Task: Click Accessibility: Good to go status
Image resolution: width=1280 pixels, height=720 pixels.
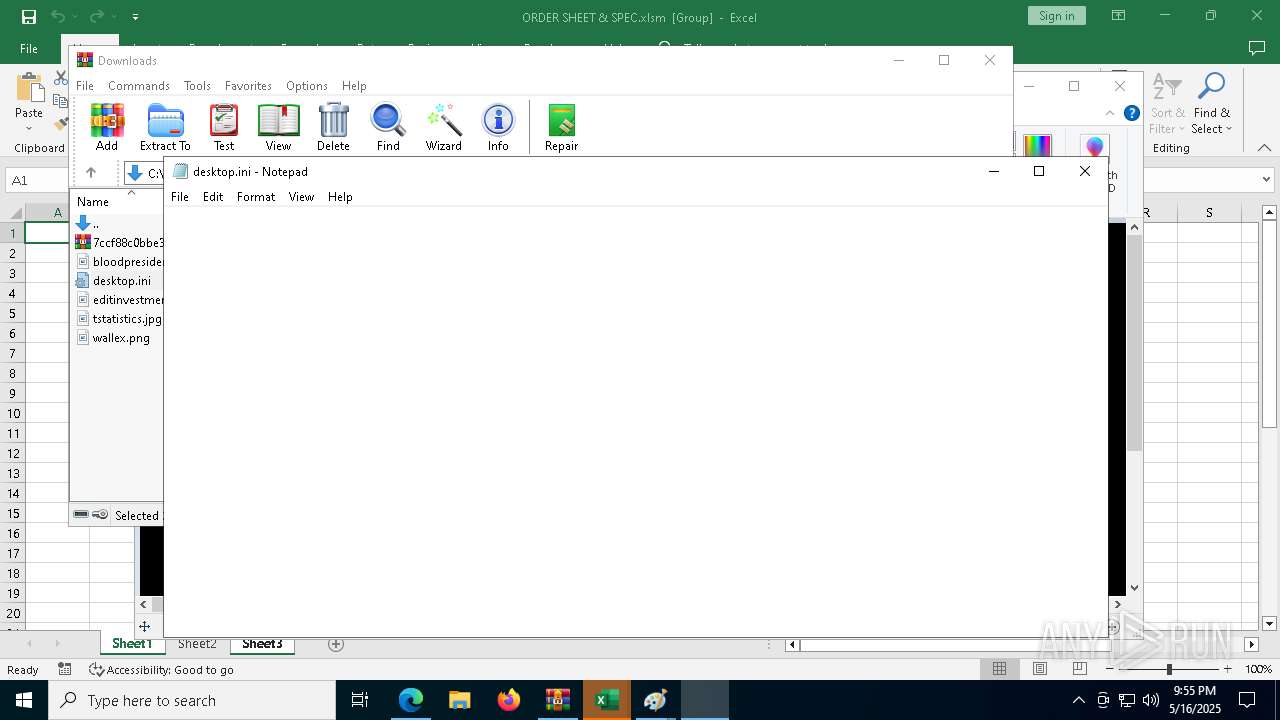Action: (x=161, y=670)
